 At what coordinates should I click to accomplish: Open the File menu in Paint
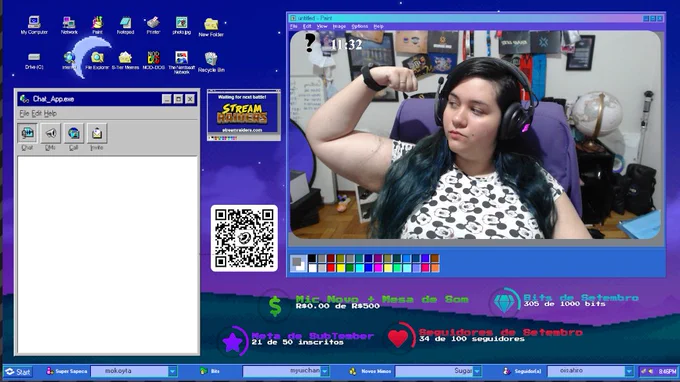pos(294,26)
